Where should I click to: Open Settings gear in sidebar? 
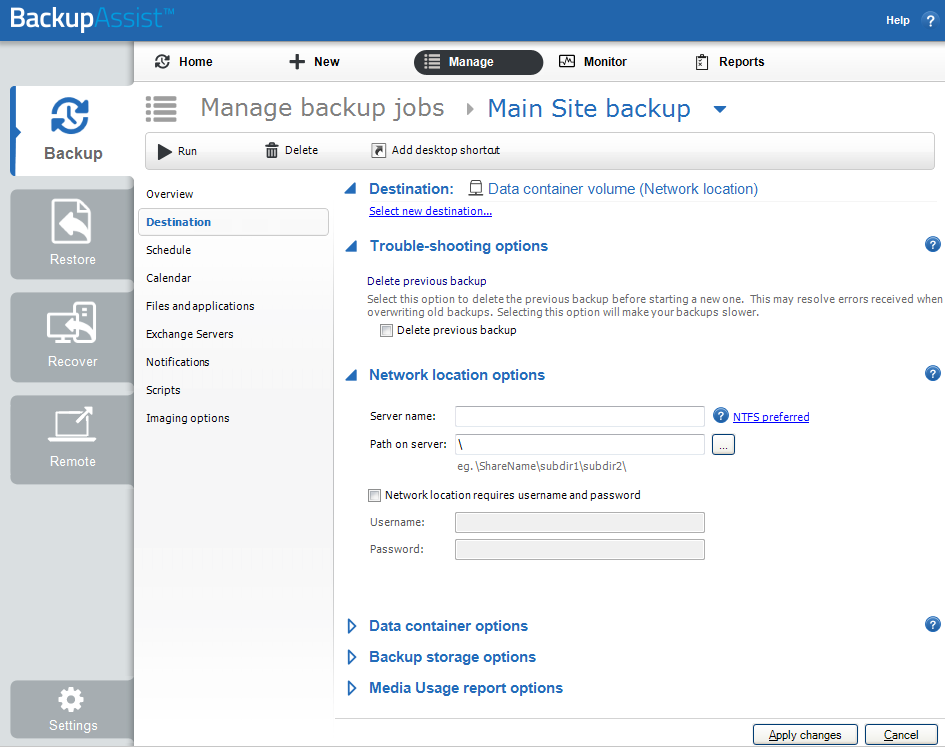pyautogui.click(x=72, y=709)
